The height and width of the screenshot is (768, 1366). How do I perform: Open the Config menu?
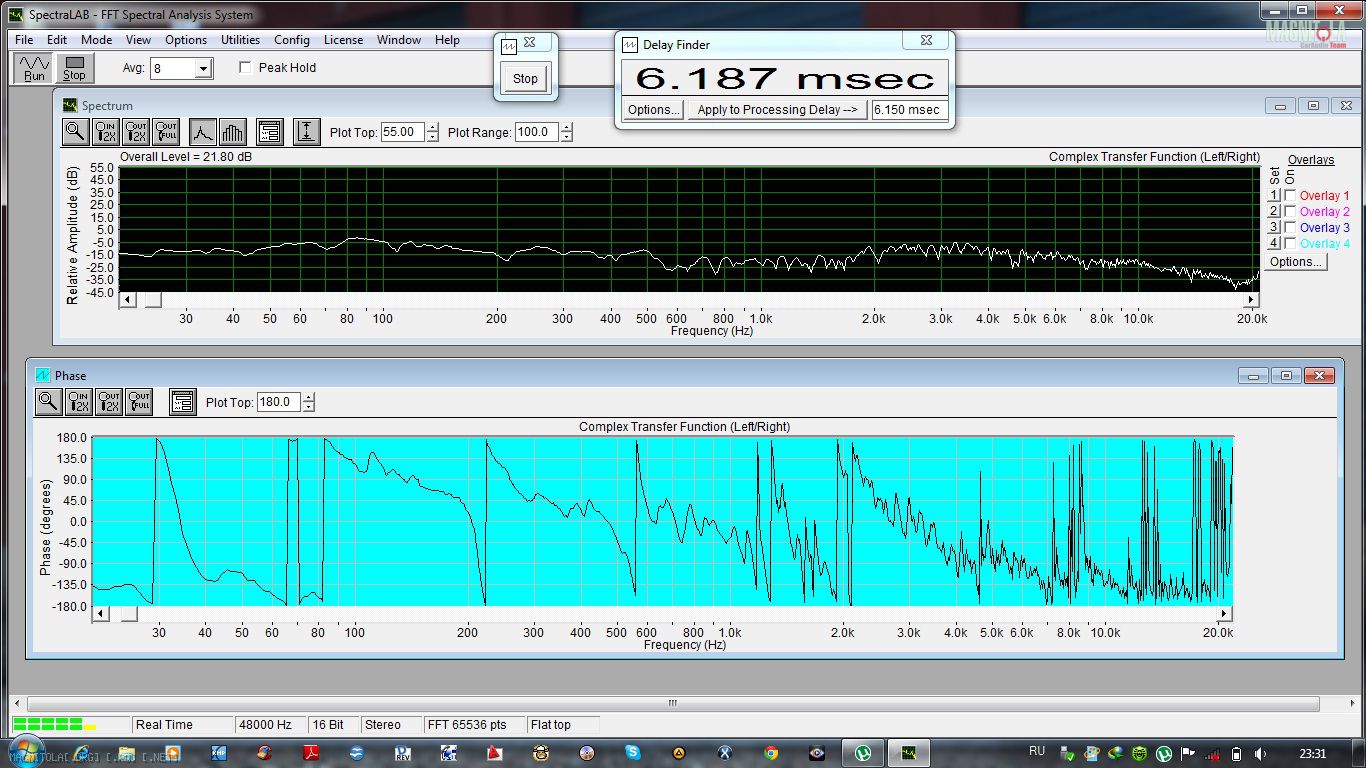click(x=292, y=40)
